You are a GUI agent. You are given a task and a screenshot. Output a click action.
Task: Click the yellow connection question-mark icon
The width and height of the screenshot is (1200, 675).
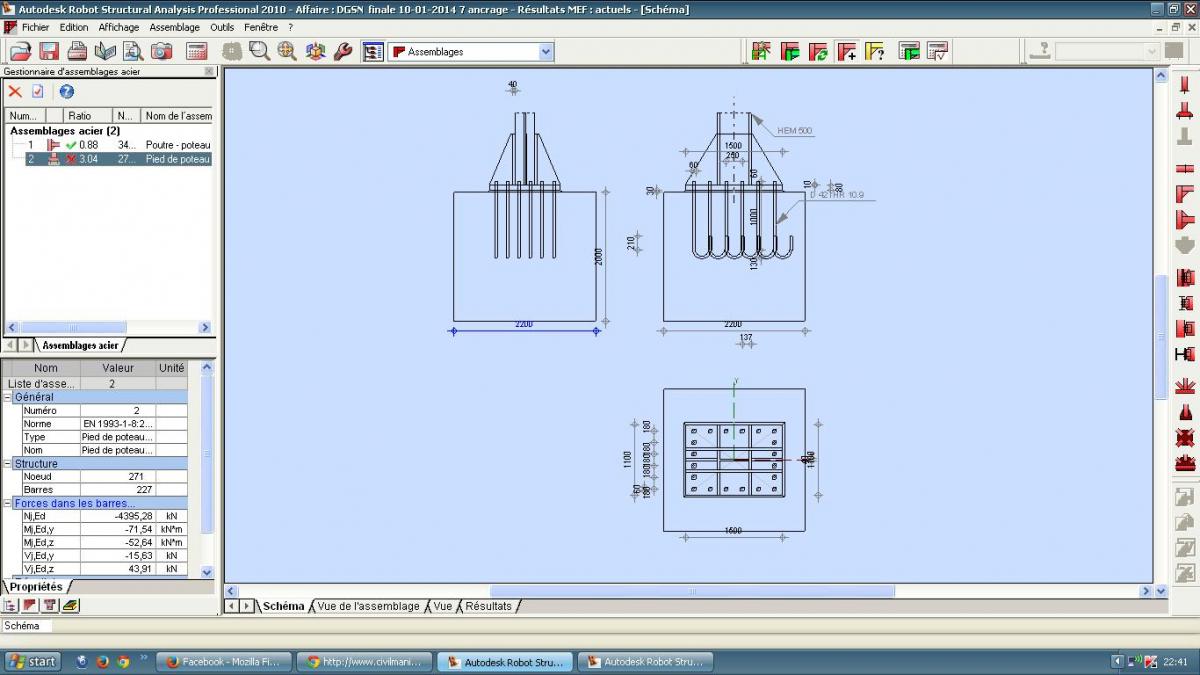875,51
